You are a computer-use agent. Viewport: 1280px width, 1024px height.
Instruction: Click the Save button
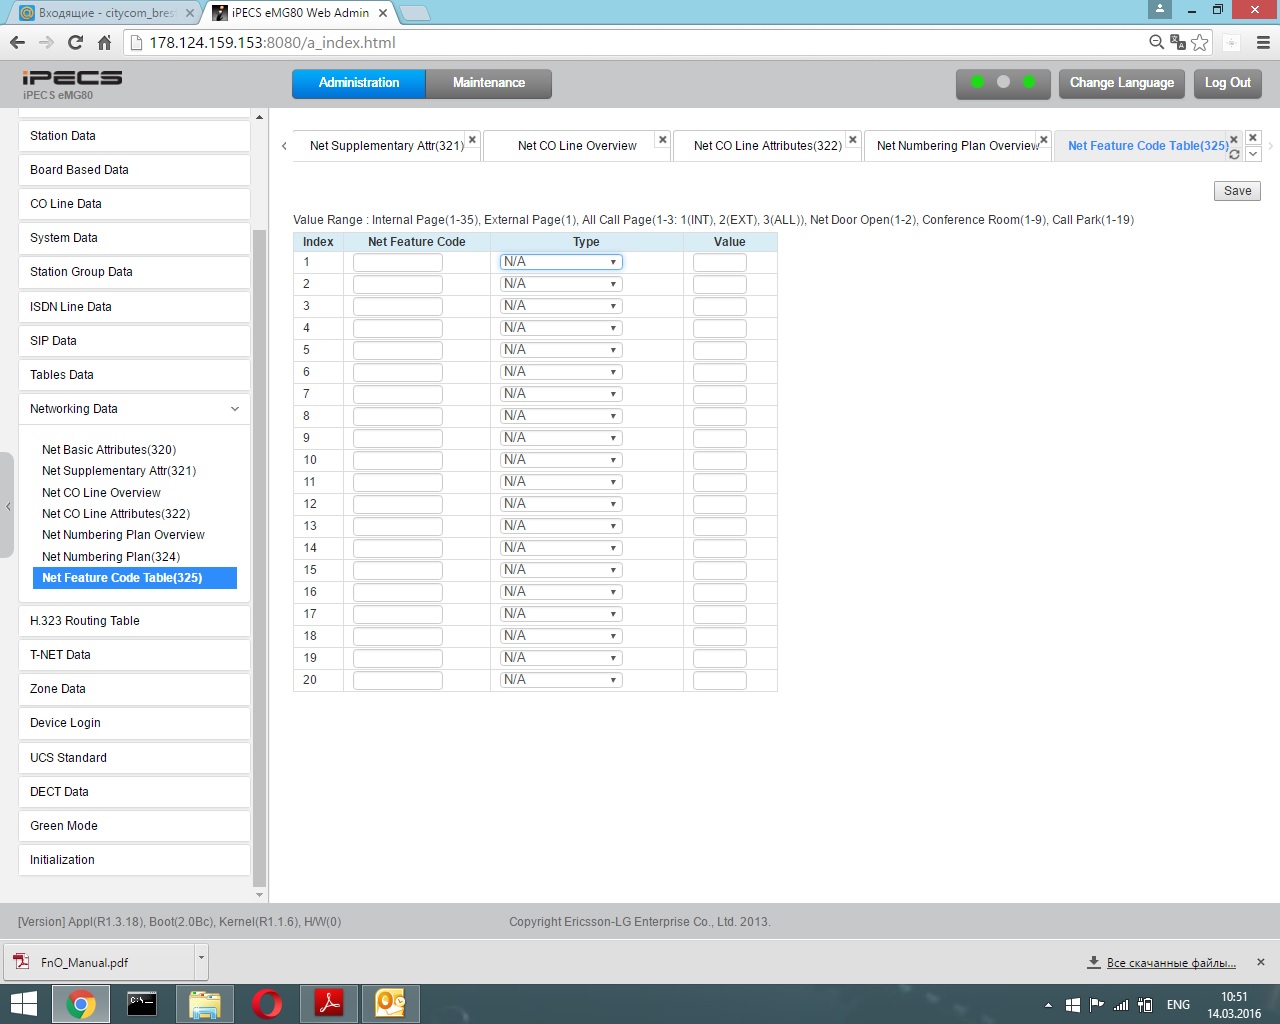point(1237,191)
